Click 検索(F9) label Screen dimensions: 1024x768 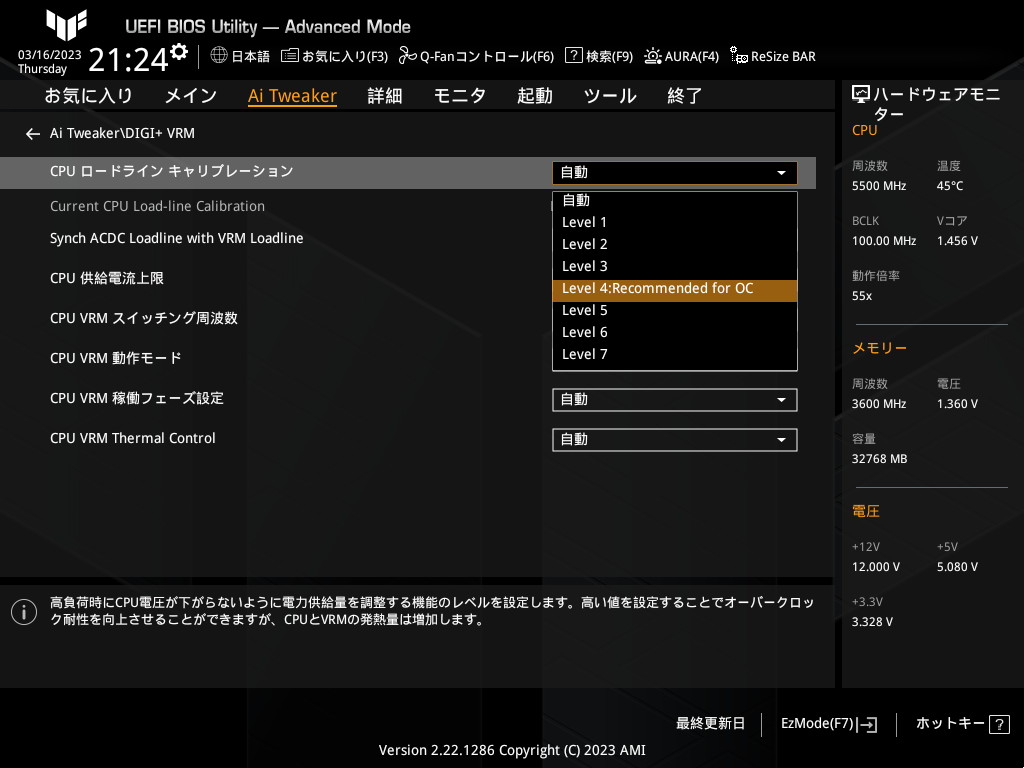tap(609, 57)
